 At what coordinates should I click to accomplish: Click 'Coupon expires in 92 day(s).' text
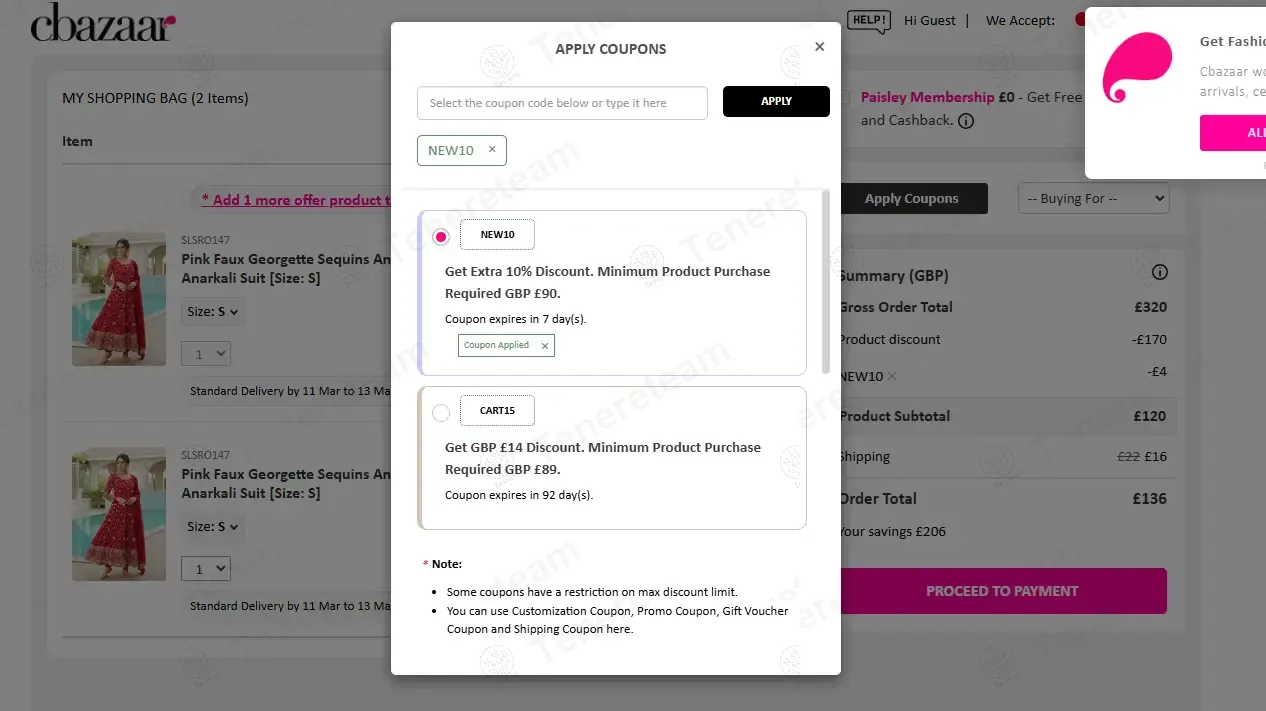click(519, 495)
